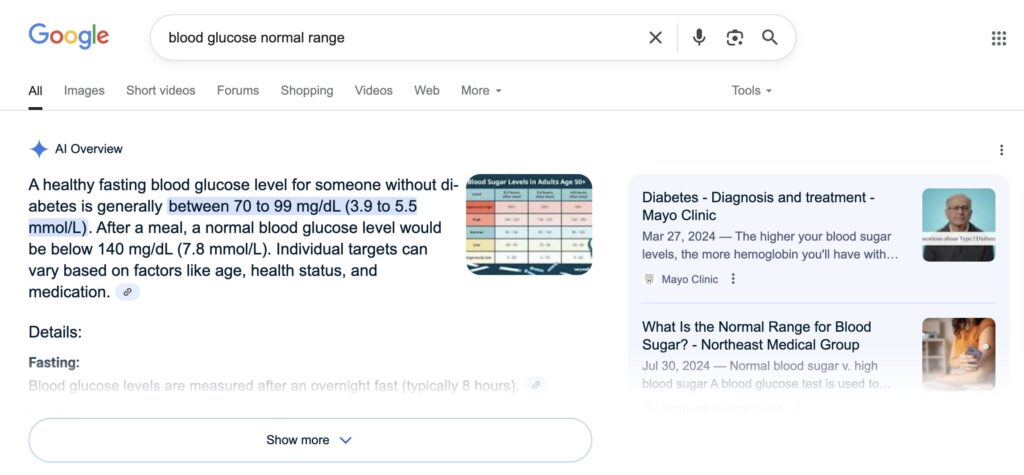1024x475 pixels.
Task: Click the 'Fasting:' subheading
Action: click(x=54, y=363)
